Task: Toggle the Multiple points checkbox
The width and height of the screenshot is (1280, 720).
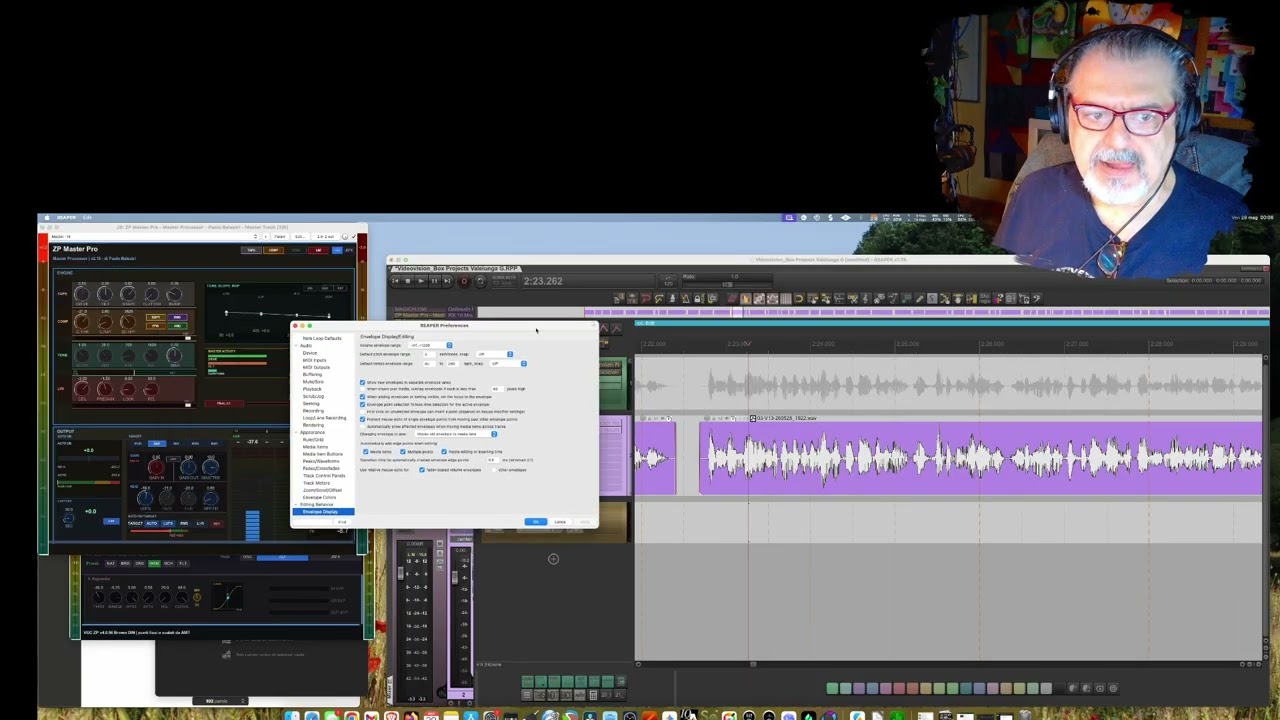Action: point(403,452)
